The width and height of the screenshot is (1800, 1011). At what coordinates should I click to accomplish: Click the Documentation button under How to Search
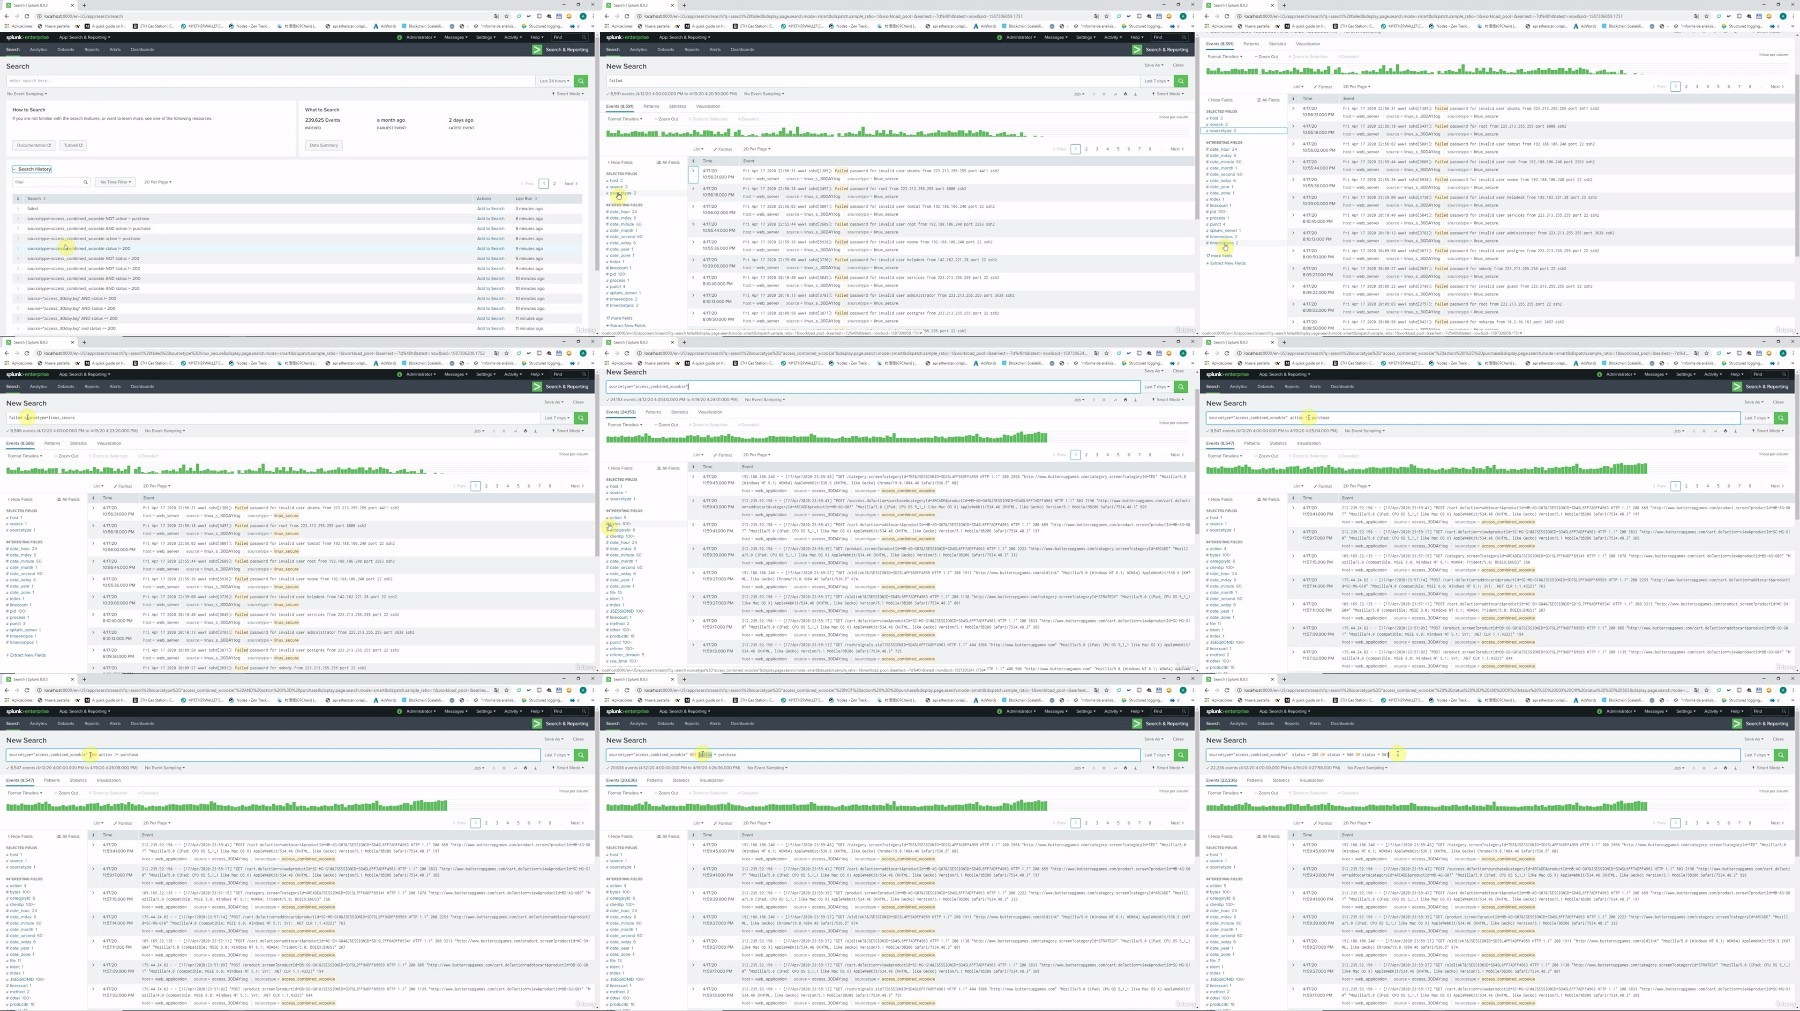click(x=33, y=145)
